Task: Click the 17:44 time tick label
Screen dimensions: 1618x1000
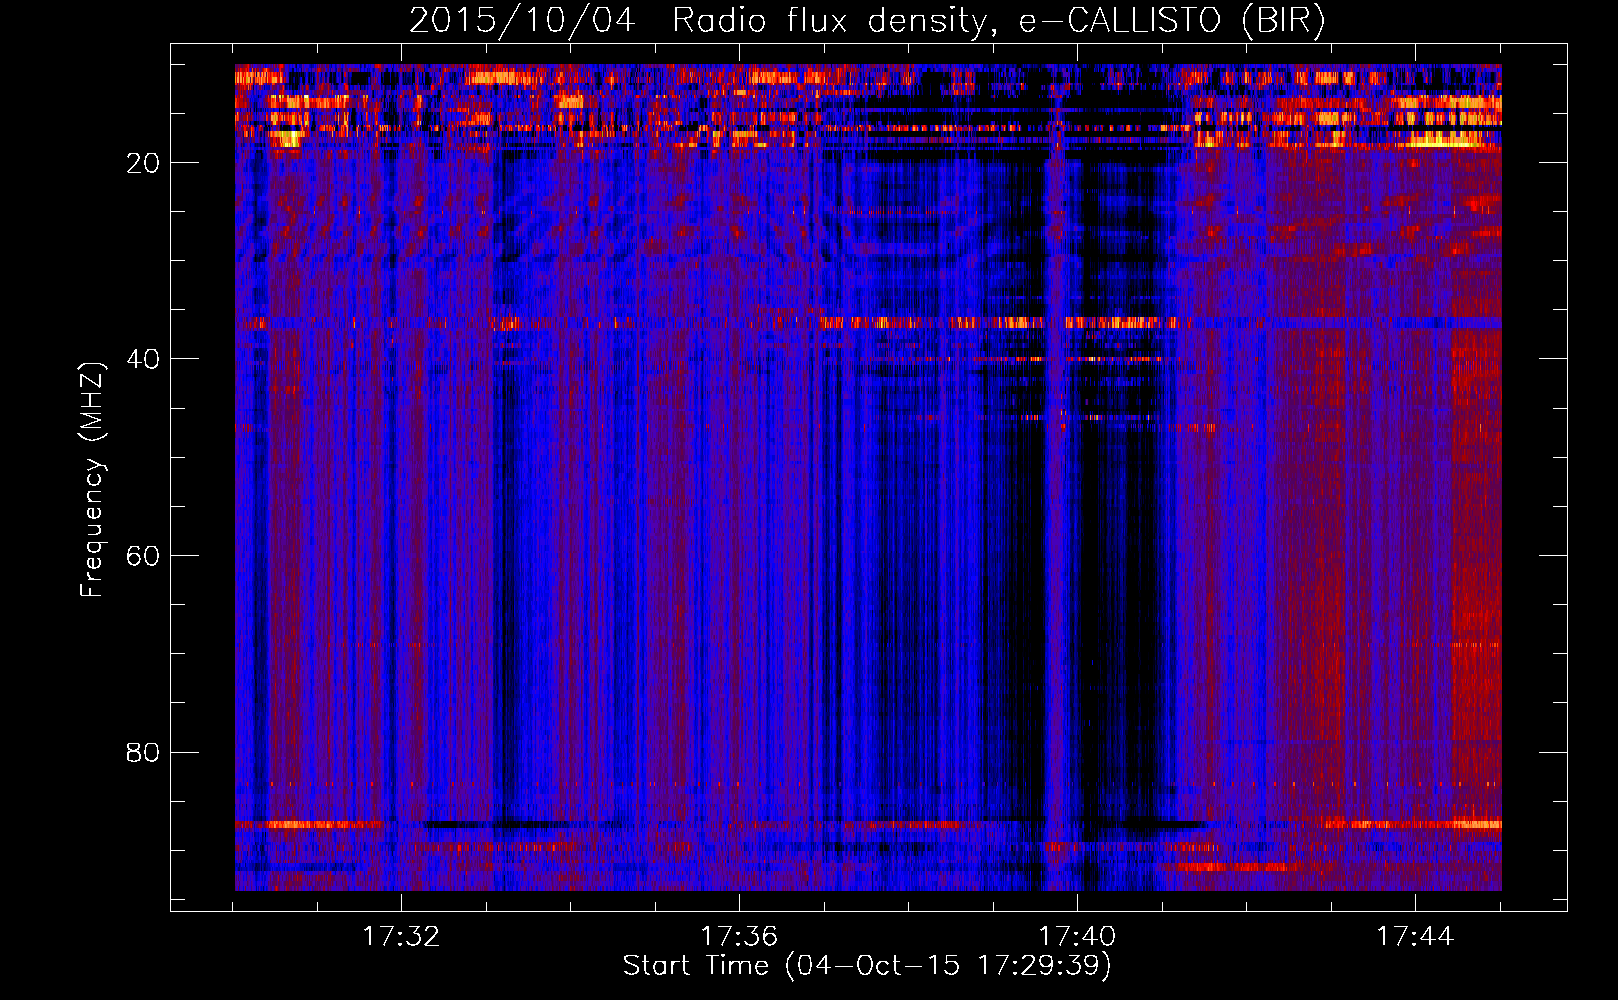Action: pos(1415,937)
